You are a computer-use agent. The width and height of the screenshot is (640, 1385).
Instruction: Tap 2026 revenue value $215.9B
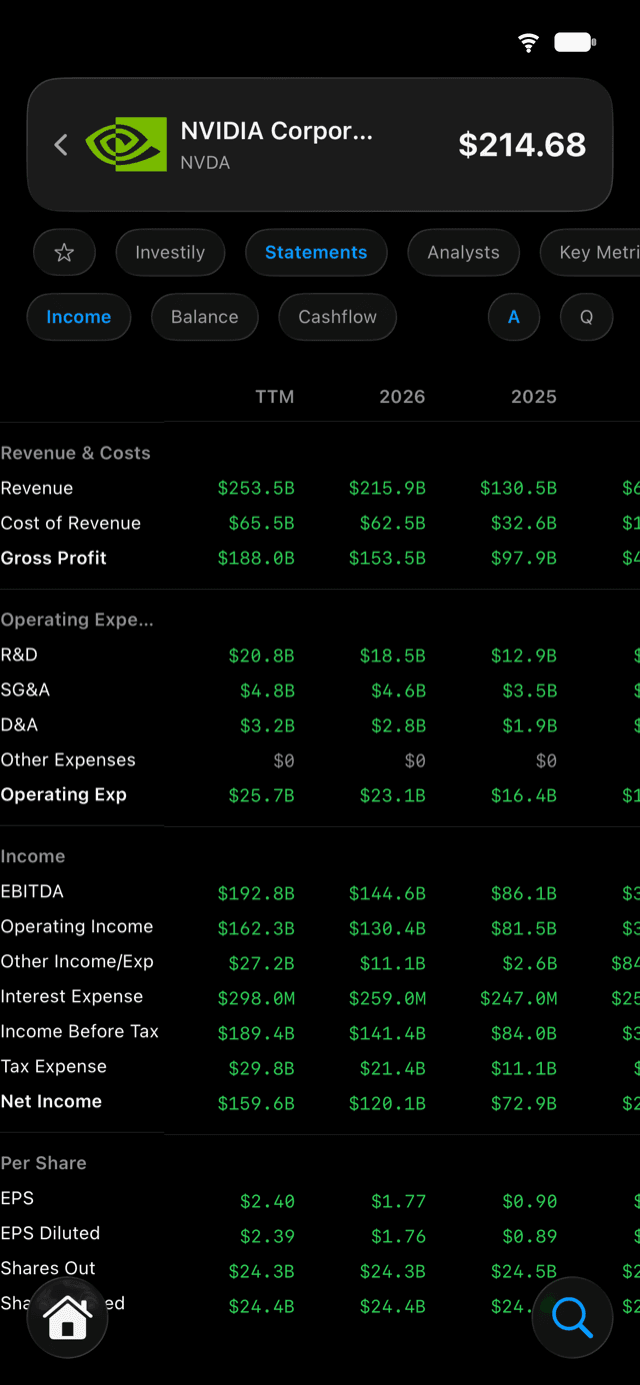tap(387, 489)
